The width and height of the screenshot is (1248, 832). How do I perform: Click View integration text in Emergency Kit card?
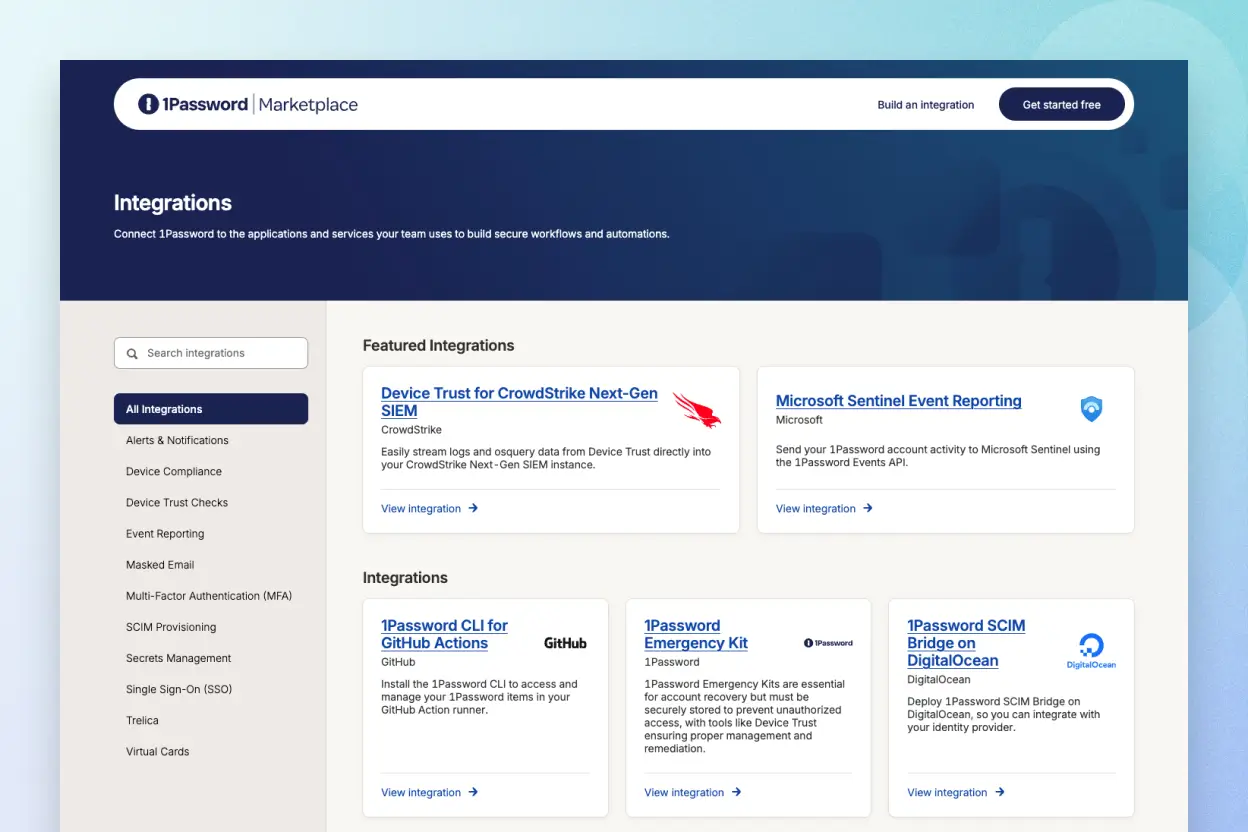pyautogui.click(x=684, y=793)
